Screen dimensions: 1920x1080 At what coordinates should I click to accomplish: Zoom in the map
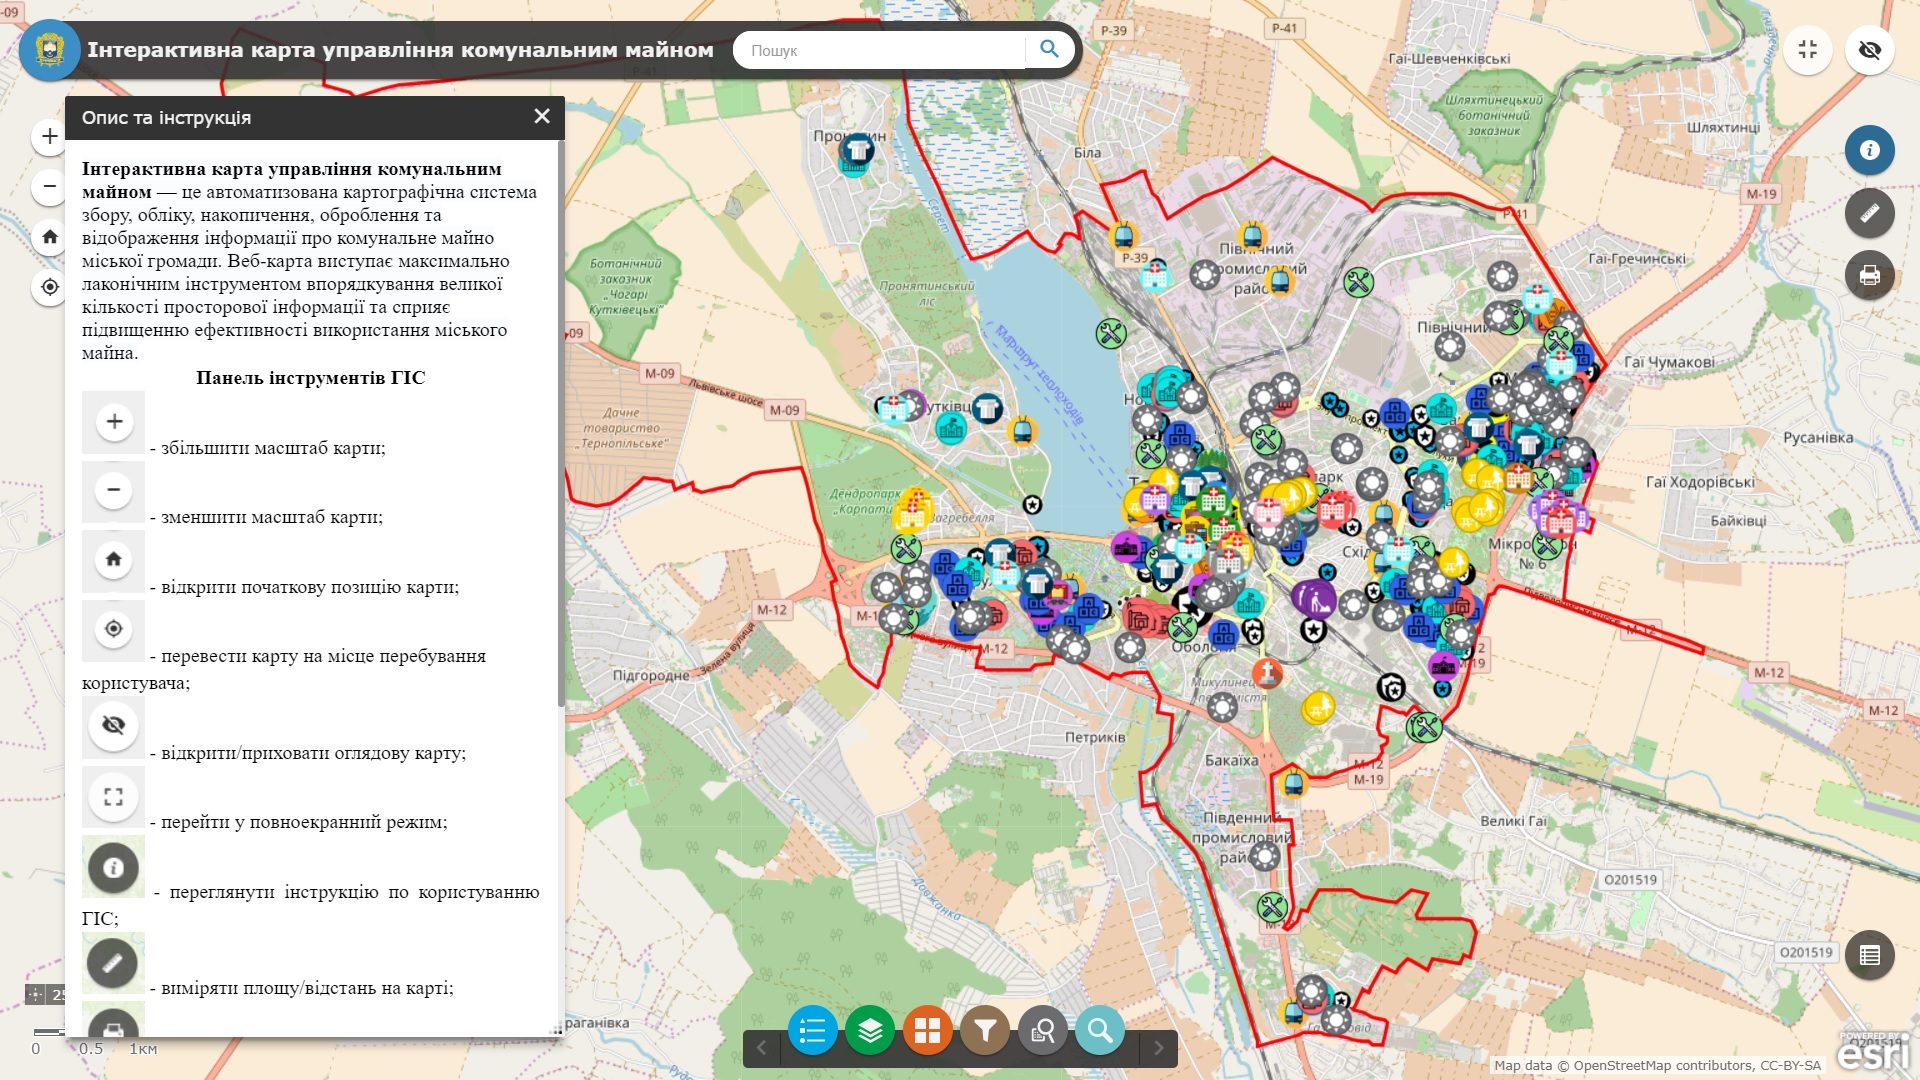50,136
